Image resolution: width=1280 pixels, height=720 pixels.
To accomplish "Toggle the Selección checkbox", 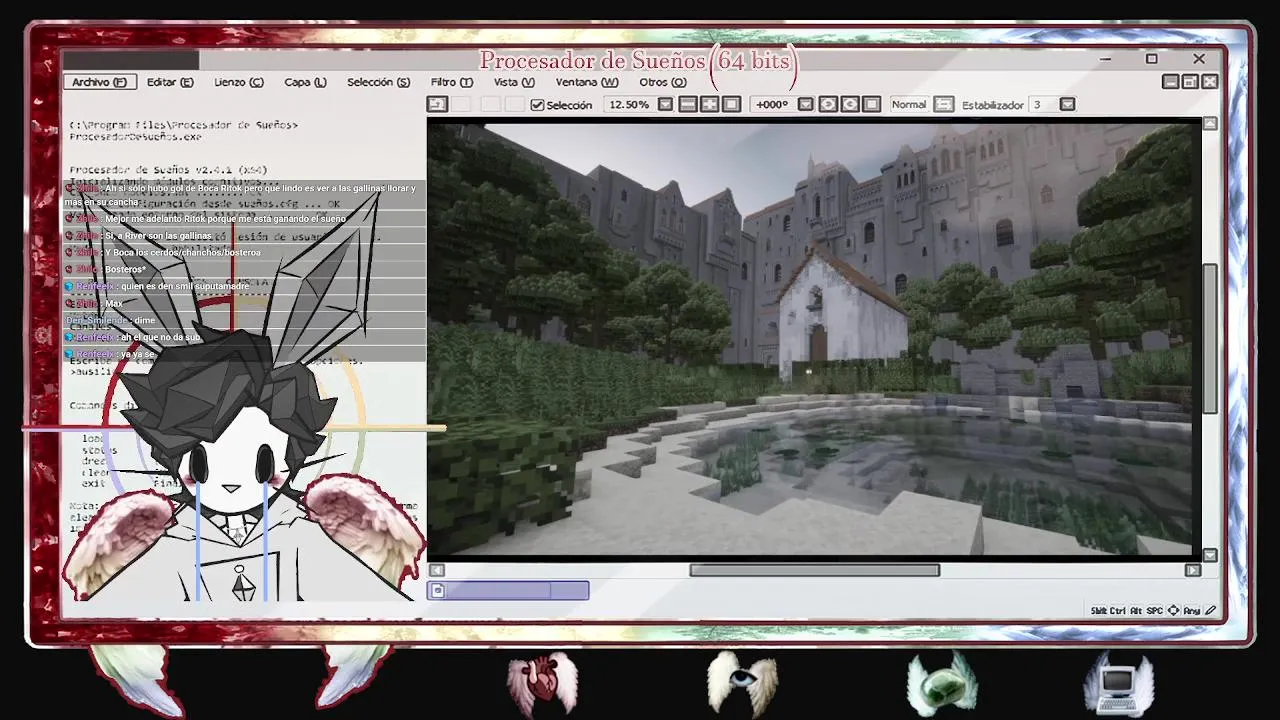I will [537, 105].
